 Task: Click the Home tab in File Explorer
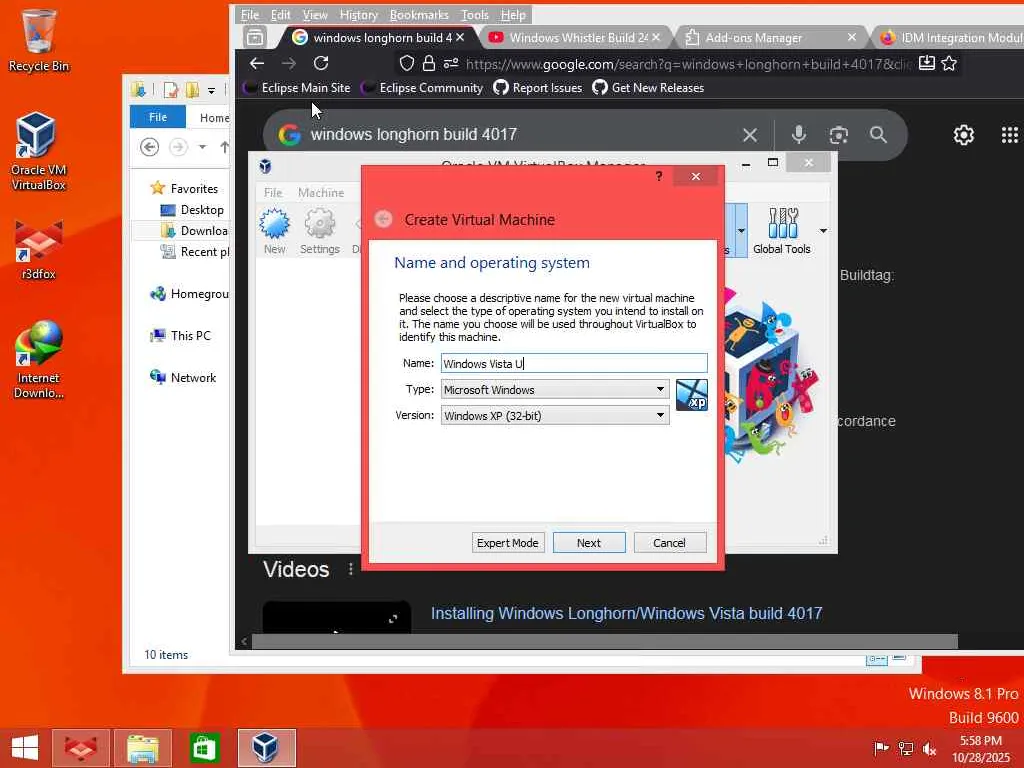[214, 118]
